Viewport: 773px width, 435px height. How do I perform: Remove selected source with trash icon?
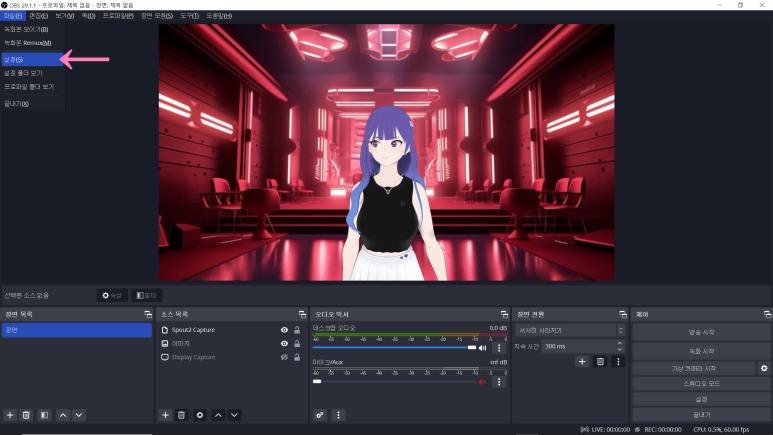pos(181,415)
